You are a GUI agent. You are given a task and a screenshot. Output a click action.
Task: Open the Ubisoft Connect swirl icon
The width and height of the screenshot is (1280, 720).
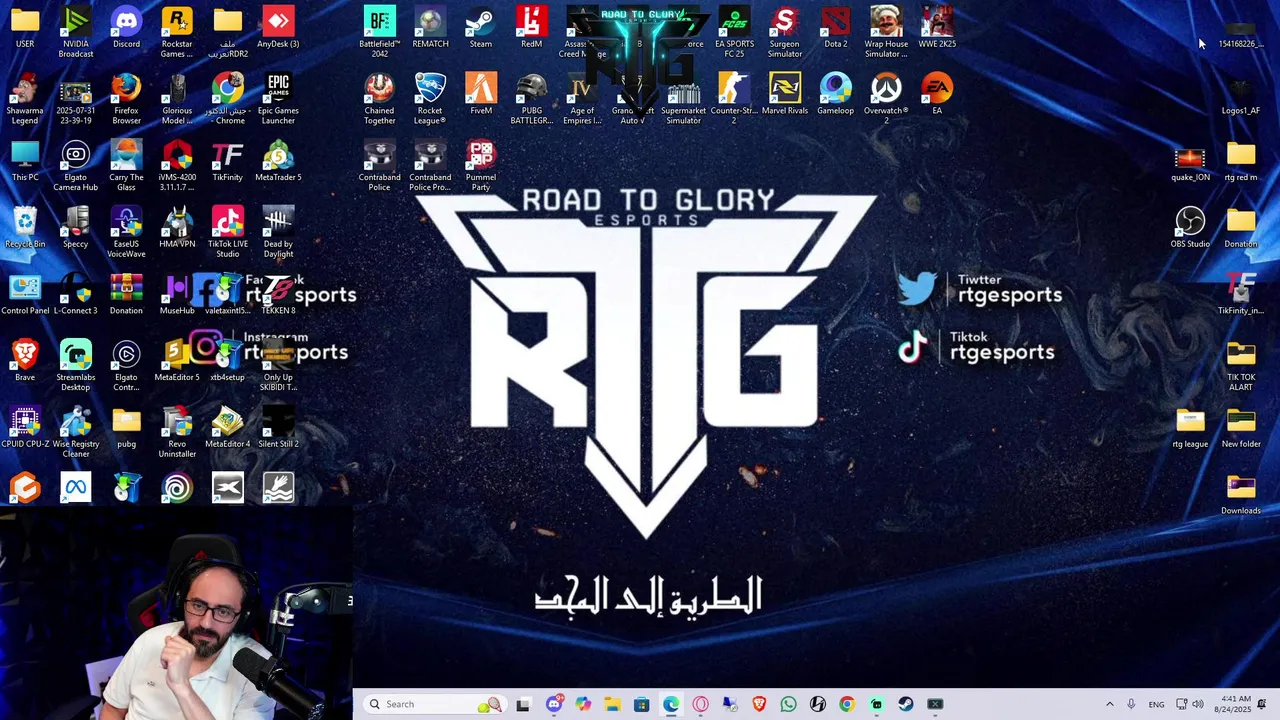[x=177, y=487]
